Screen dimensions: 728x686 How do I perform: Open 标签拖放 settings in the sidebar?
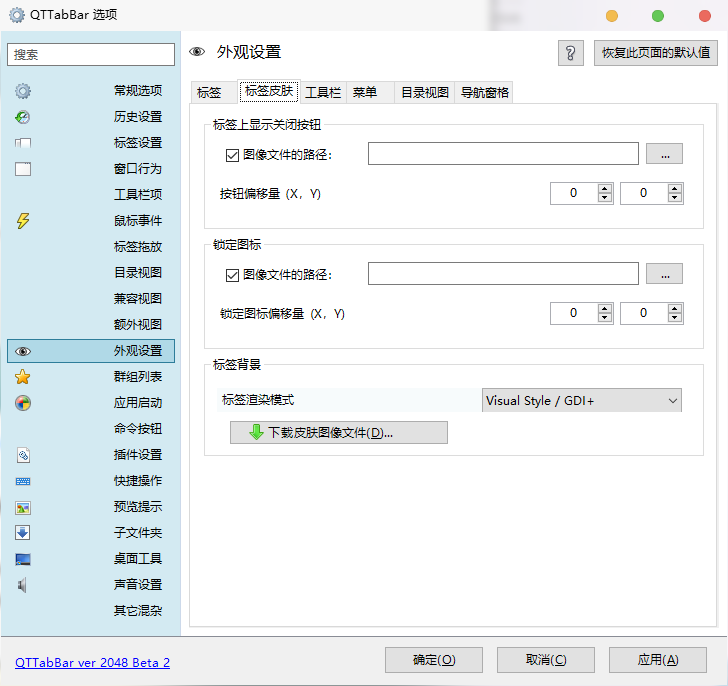91,247
